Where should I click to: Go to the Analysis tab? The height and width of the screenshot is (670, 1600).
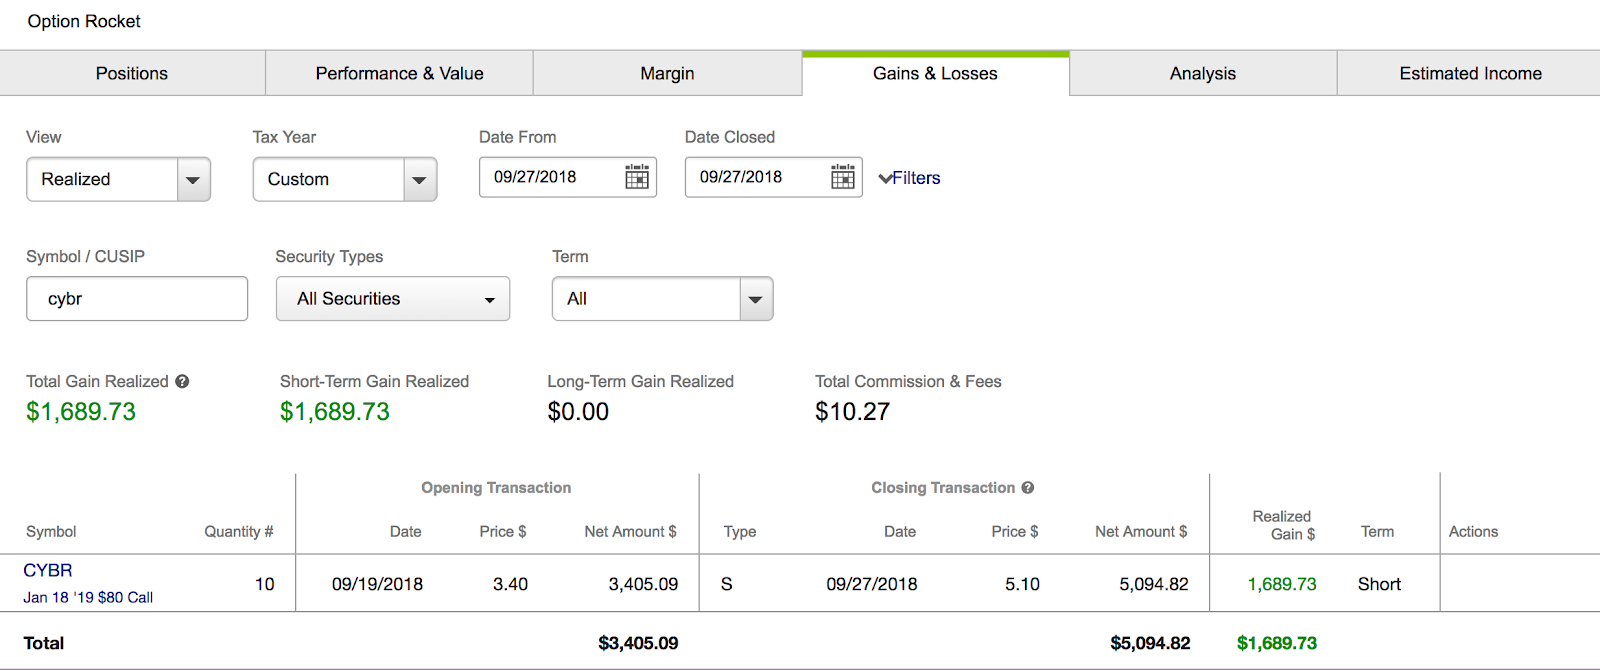pyautogui.click(x=1202, y=74)
